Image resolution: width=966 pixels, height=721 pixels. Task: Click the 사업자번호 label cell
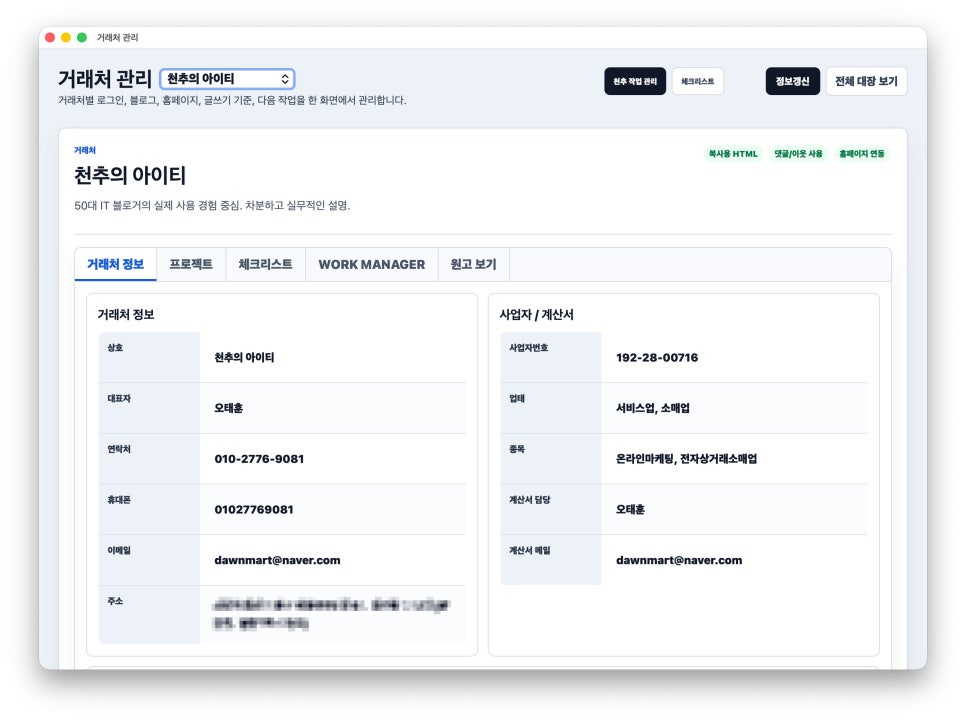pos(551,357)
